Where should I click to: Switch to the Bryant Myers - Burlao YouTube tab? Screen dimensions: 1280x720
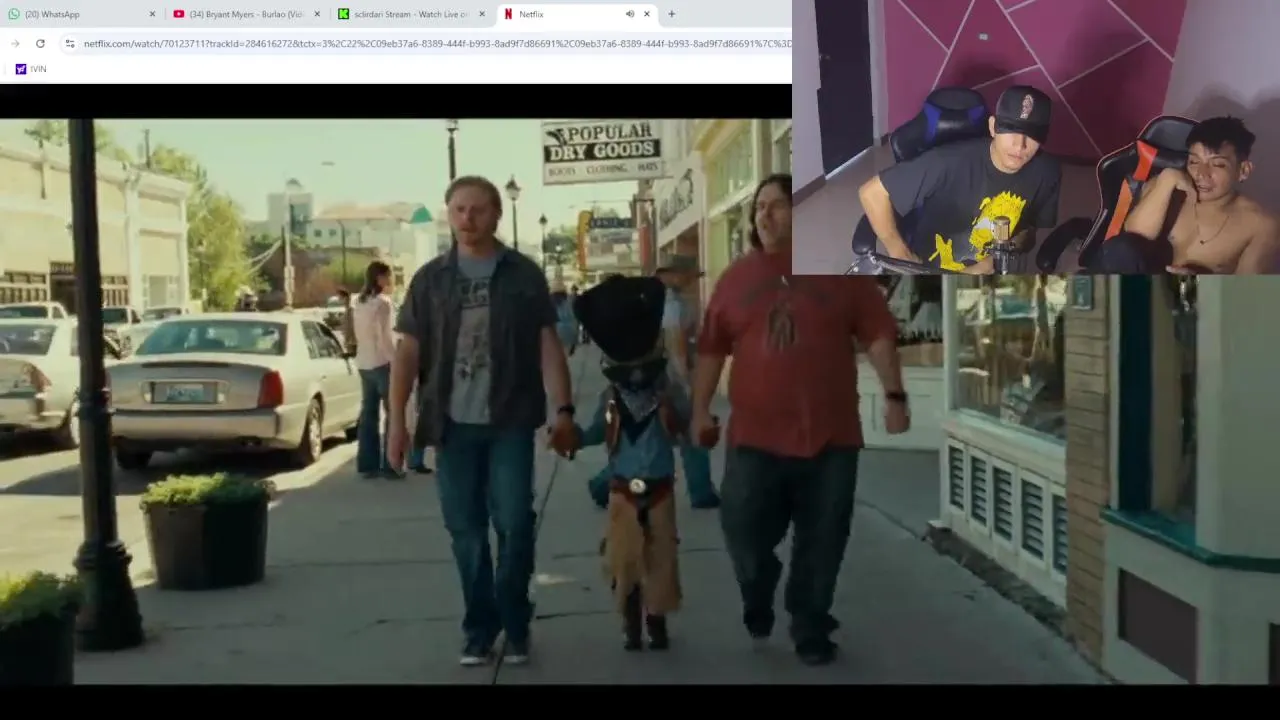click(245, 14)
